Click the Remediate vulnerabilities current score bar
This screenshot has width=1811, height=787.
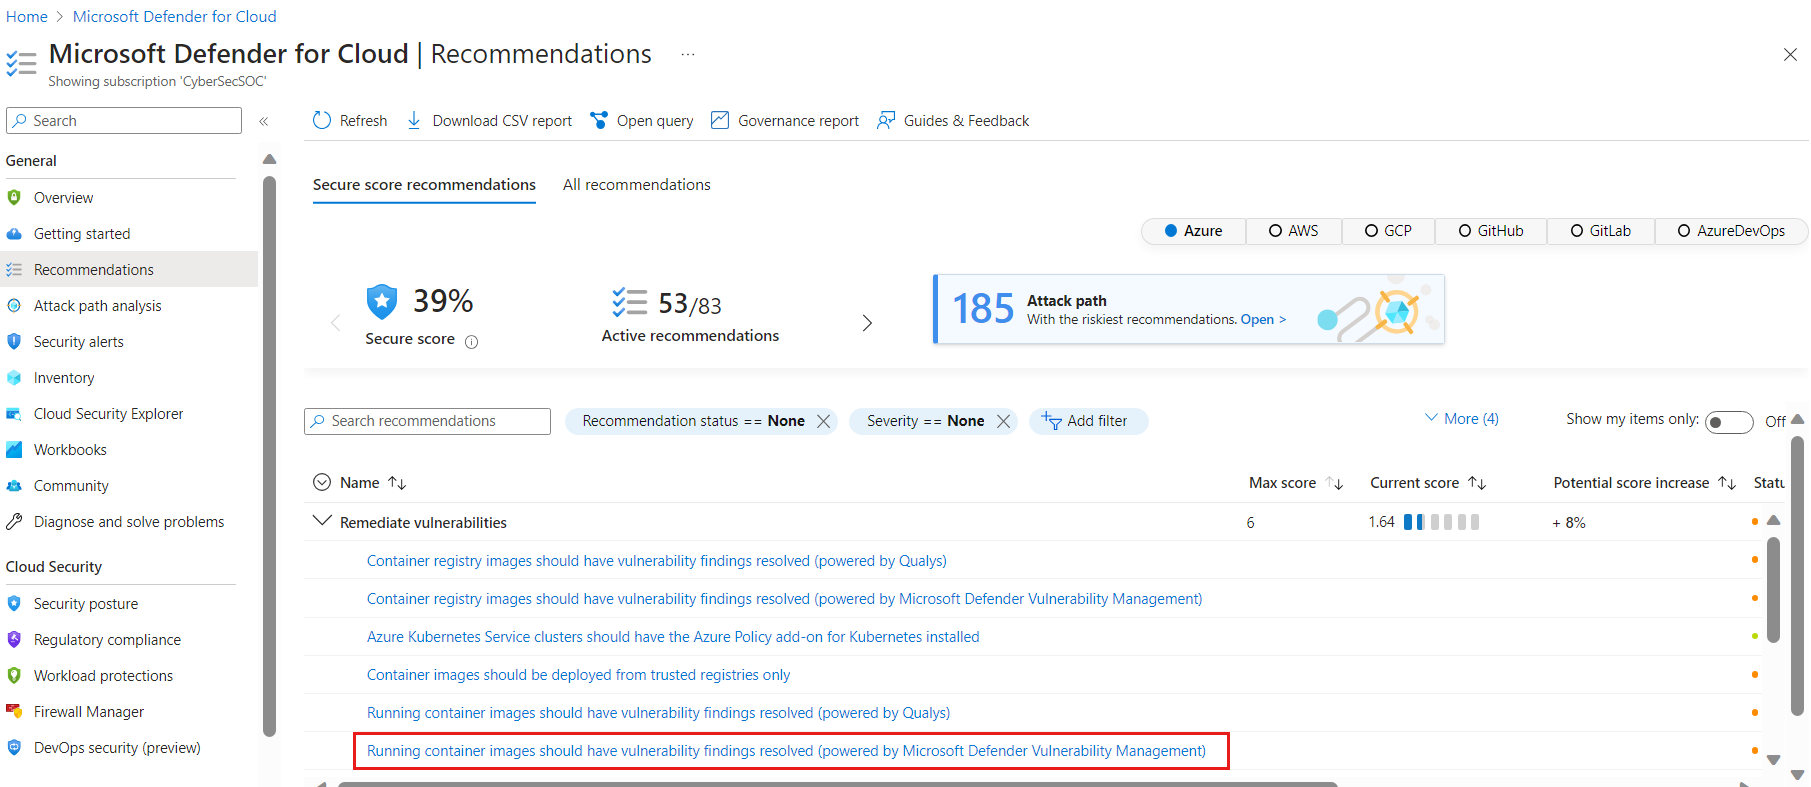pos(1441,522)
